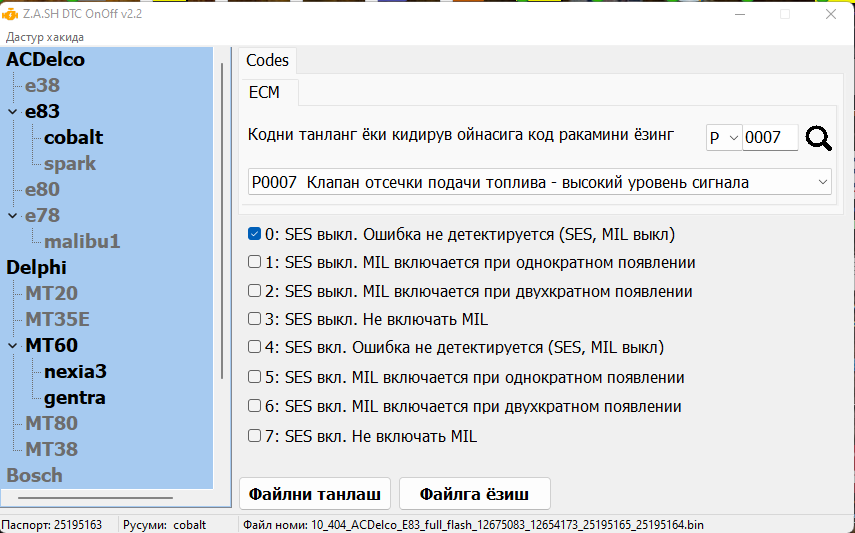
Task: Click the Z.A.SH app icon in title bar
Action: [x=10, y=14]
